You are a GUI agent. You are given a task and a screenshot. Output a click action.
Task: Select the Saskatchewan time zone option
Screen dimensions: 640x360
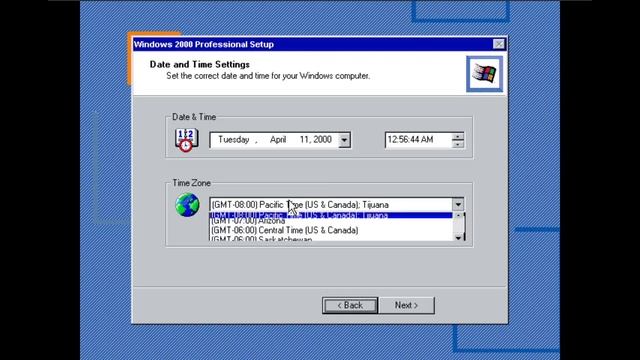tap(331, 238)
